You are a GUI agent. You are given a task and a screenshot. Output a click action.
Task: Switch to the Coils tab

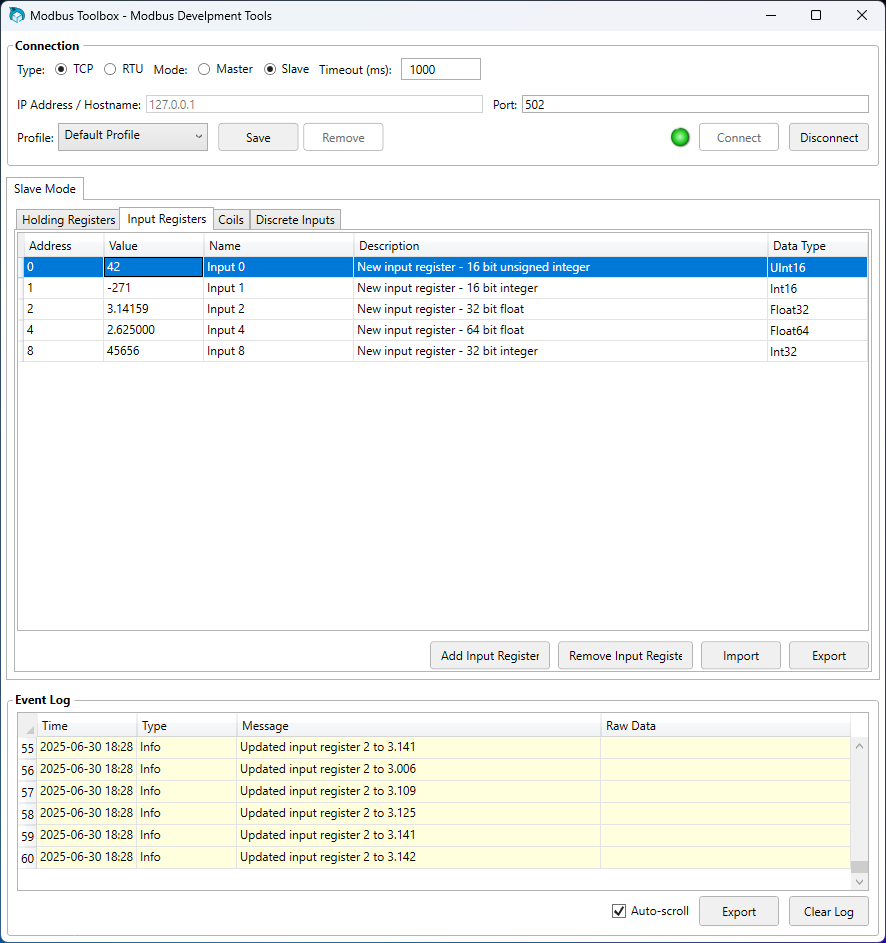point(231,219)
